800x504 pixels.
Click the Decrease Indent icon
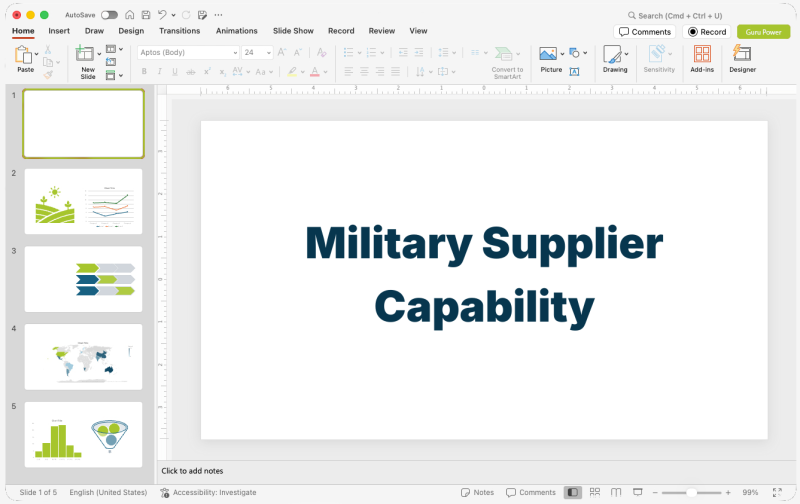coord(403,52)
